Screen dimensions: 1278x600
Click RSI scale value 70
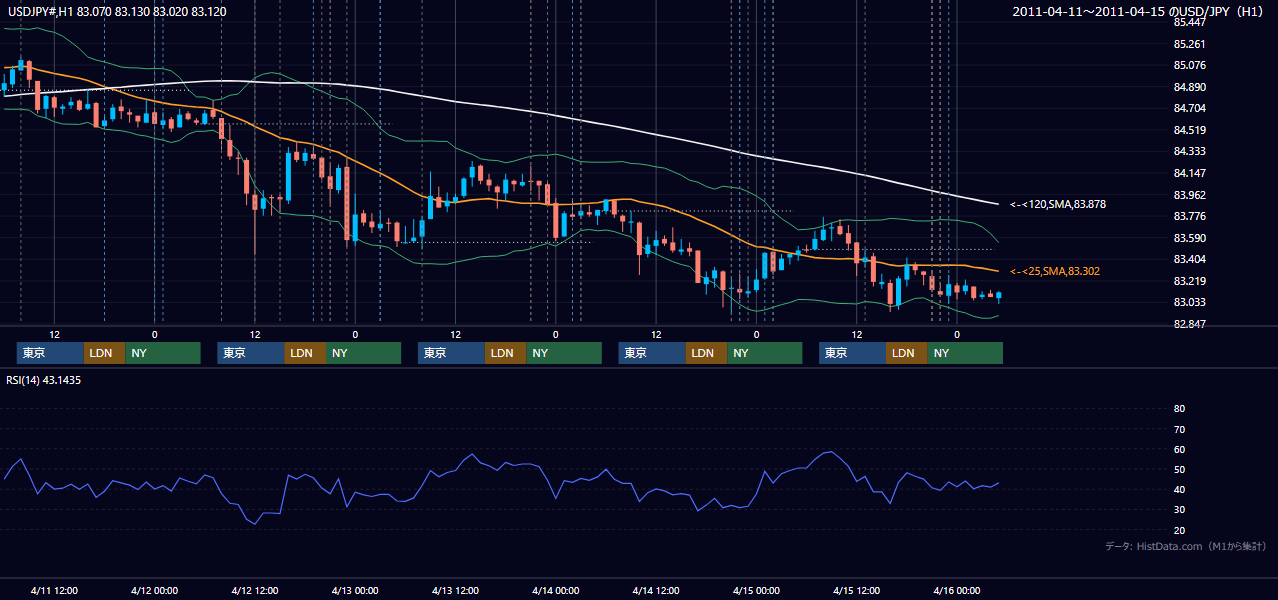click(1179, 429)
